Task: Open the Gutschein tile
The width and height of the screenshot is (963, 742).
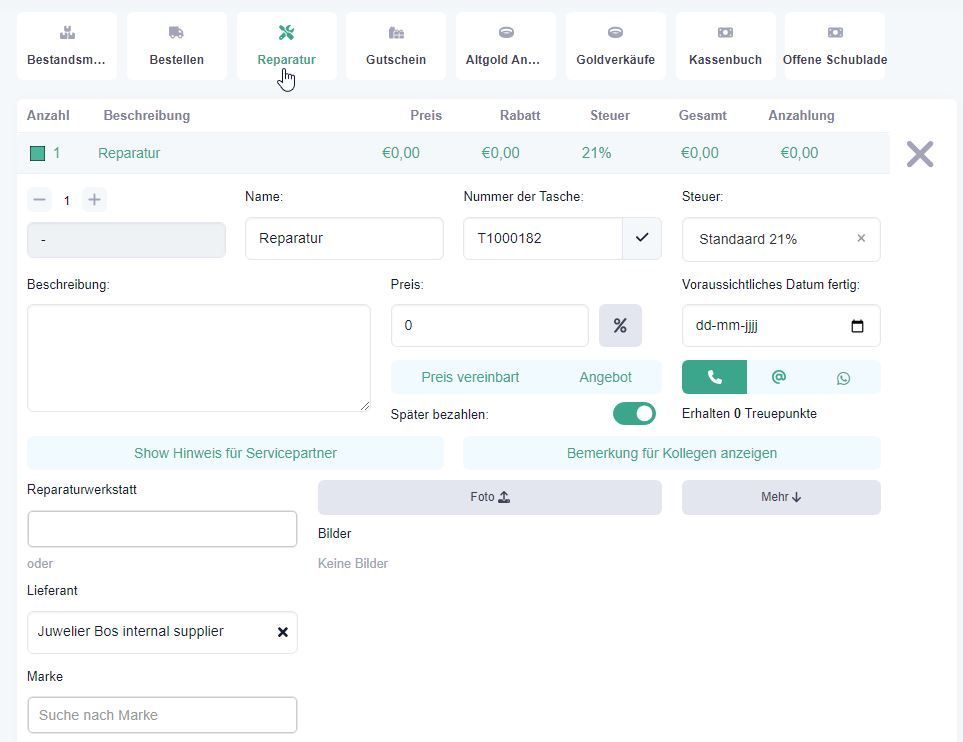Action: click(396, 46)
